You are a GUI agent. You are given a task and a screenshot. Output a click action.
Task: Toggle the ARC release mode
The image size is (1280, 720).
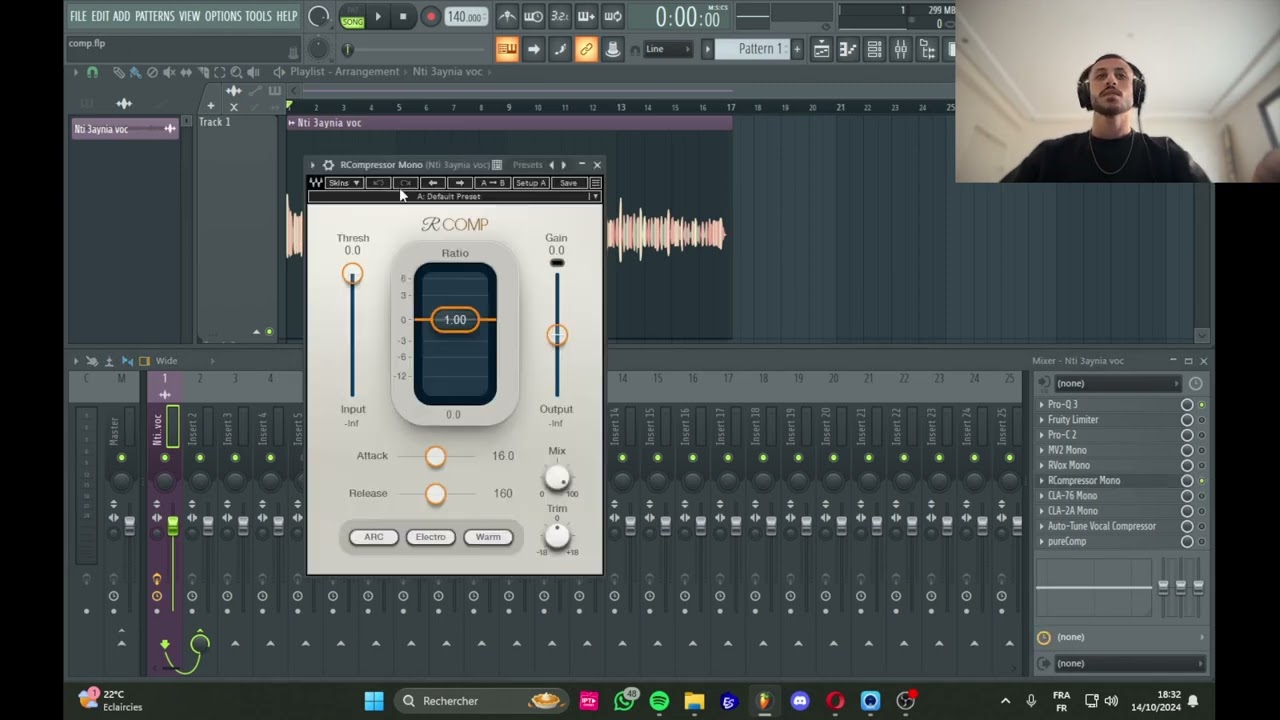(x=373, y=537)
